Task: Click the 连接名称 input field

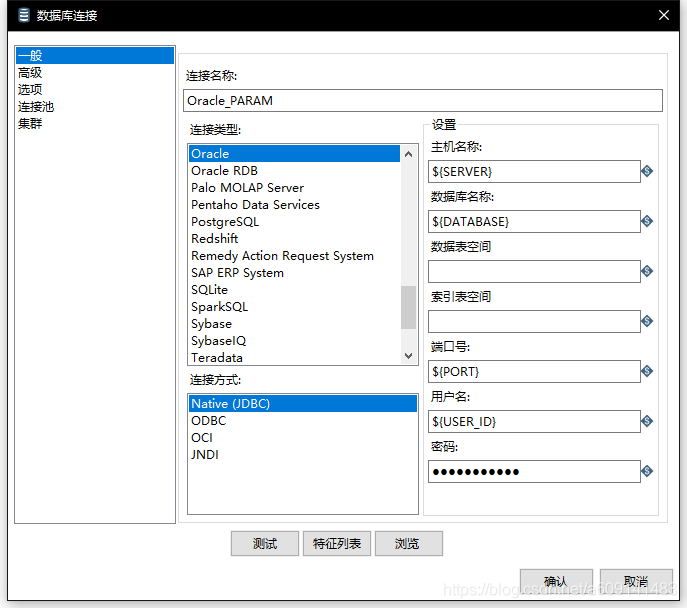Action: coord(422,101)
